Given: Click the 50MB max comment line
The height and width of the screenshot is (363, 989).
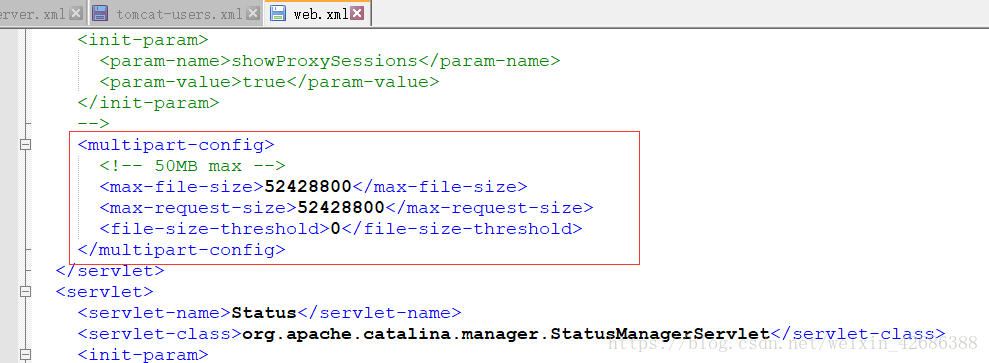Looking at the screenshot, I should coord(192,166).
